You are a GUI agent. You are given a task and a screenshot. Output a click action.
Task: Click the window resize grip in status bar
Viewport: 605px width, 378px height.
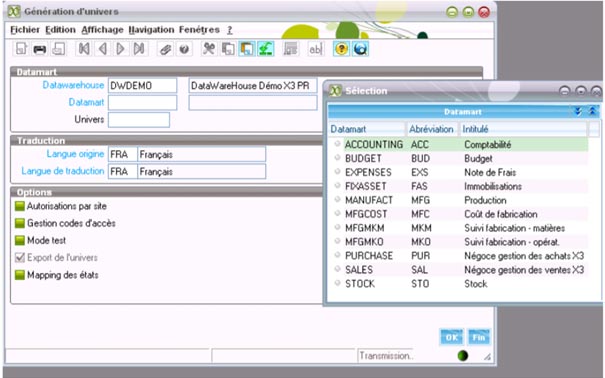coord(487,357)
